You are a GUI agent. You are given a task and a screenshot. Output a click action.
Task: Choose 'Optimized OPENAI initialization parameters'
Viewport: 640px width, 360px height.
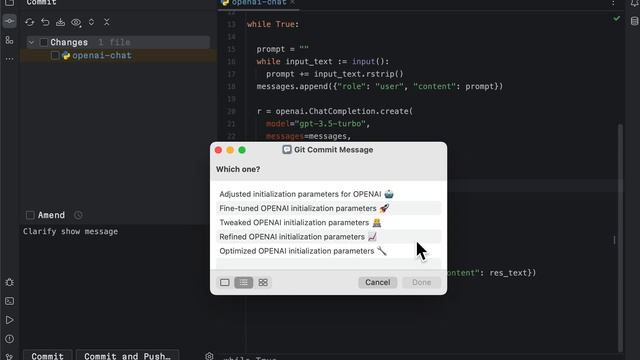[329, 251]
